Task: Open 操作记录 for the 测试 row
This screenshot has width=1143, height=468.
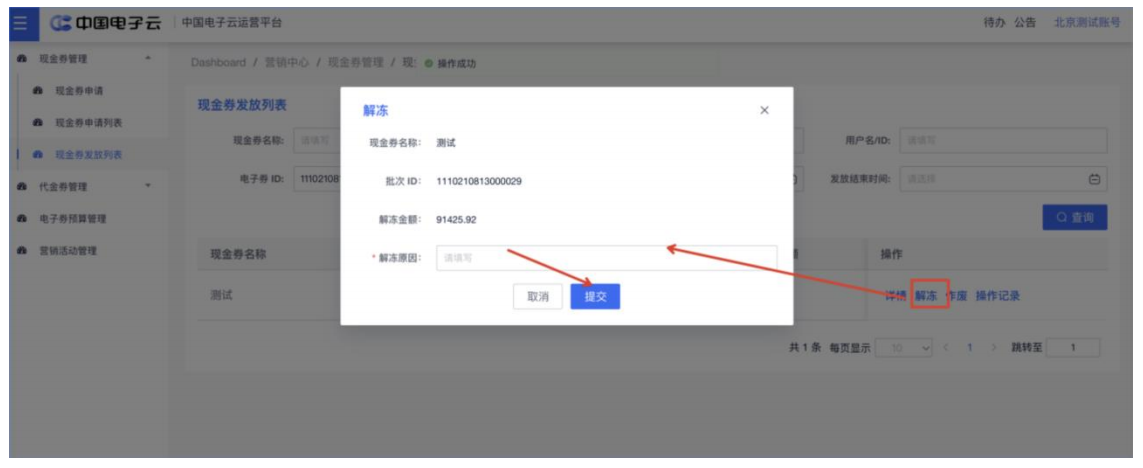Action: tap(997, 296)
